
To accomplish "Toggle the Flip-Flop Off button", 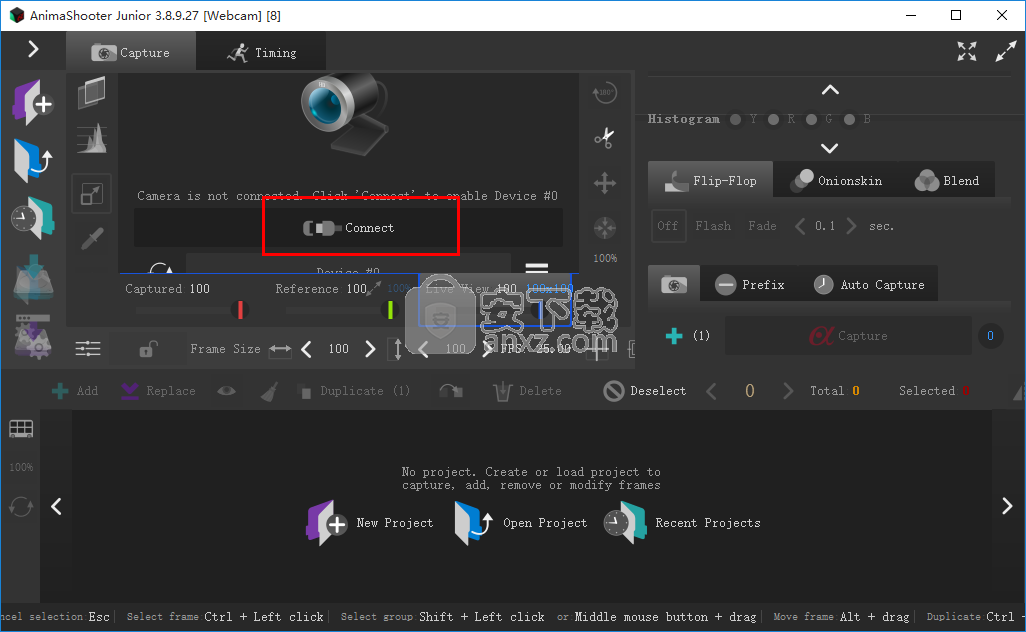I will [x=667, y=226].
